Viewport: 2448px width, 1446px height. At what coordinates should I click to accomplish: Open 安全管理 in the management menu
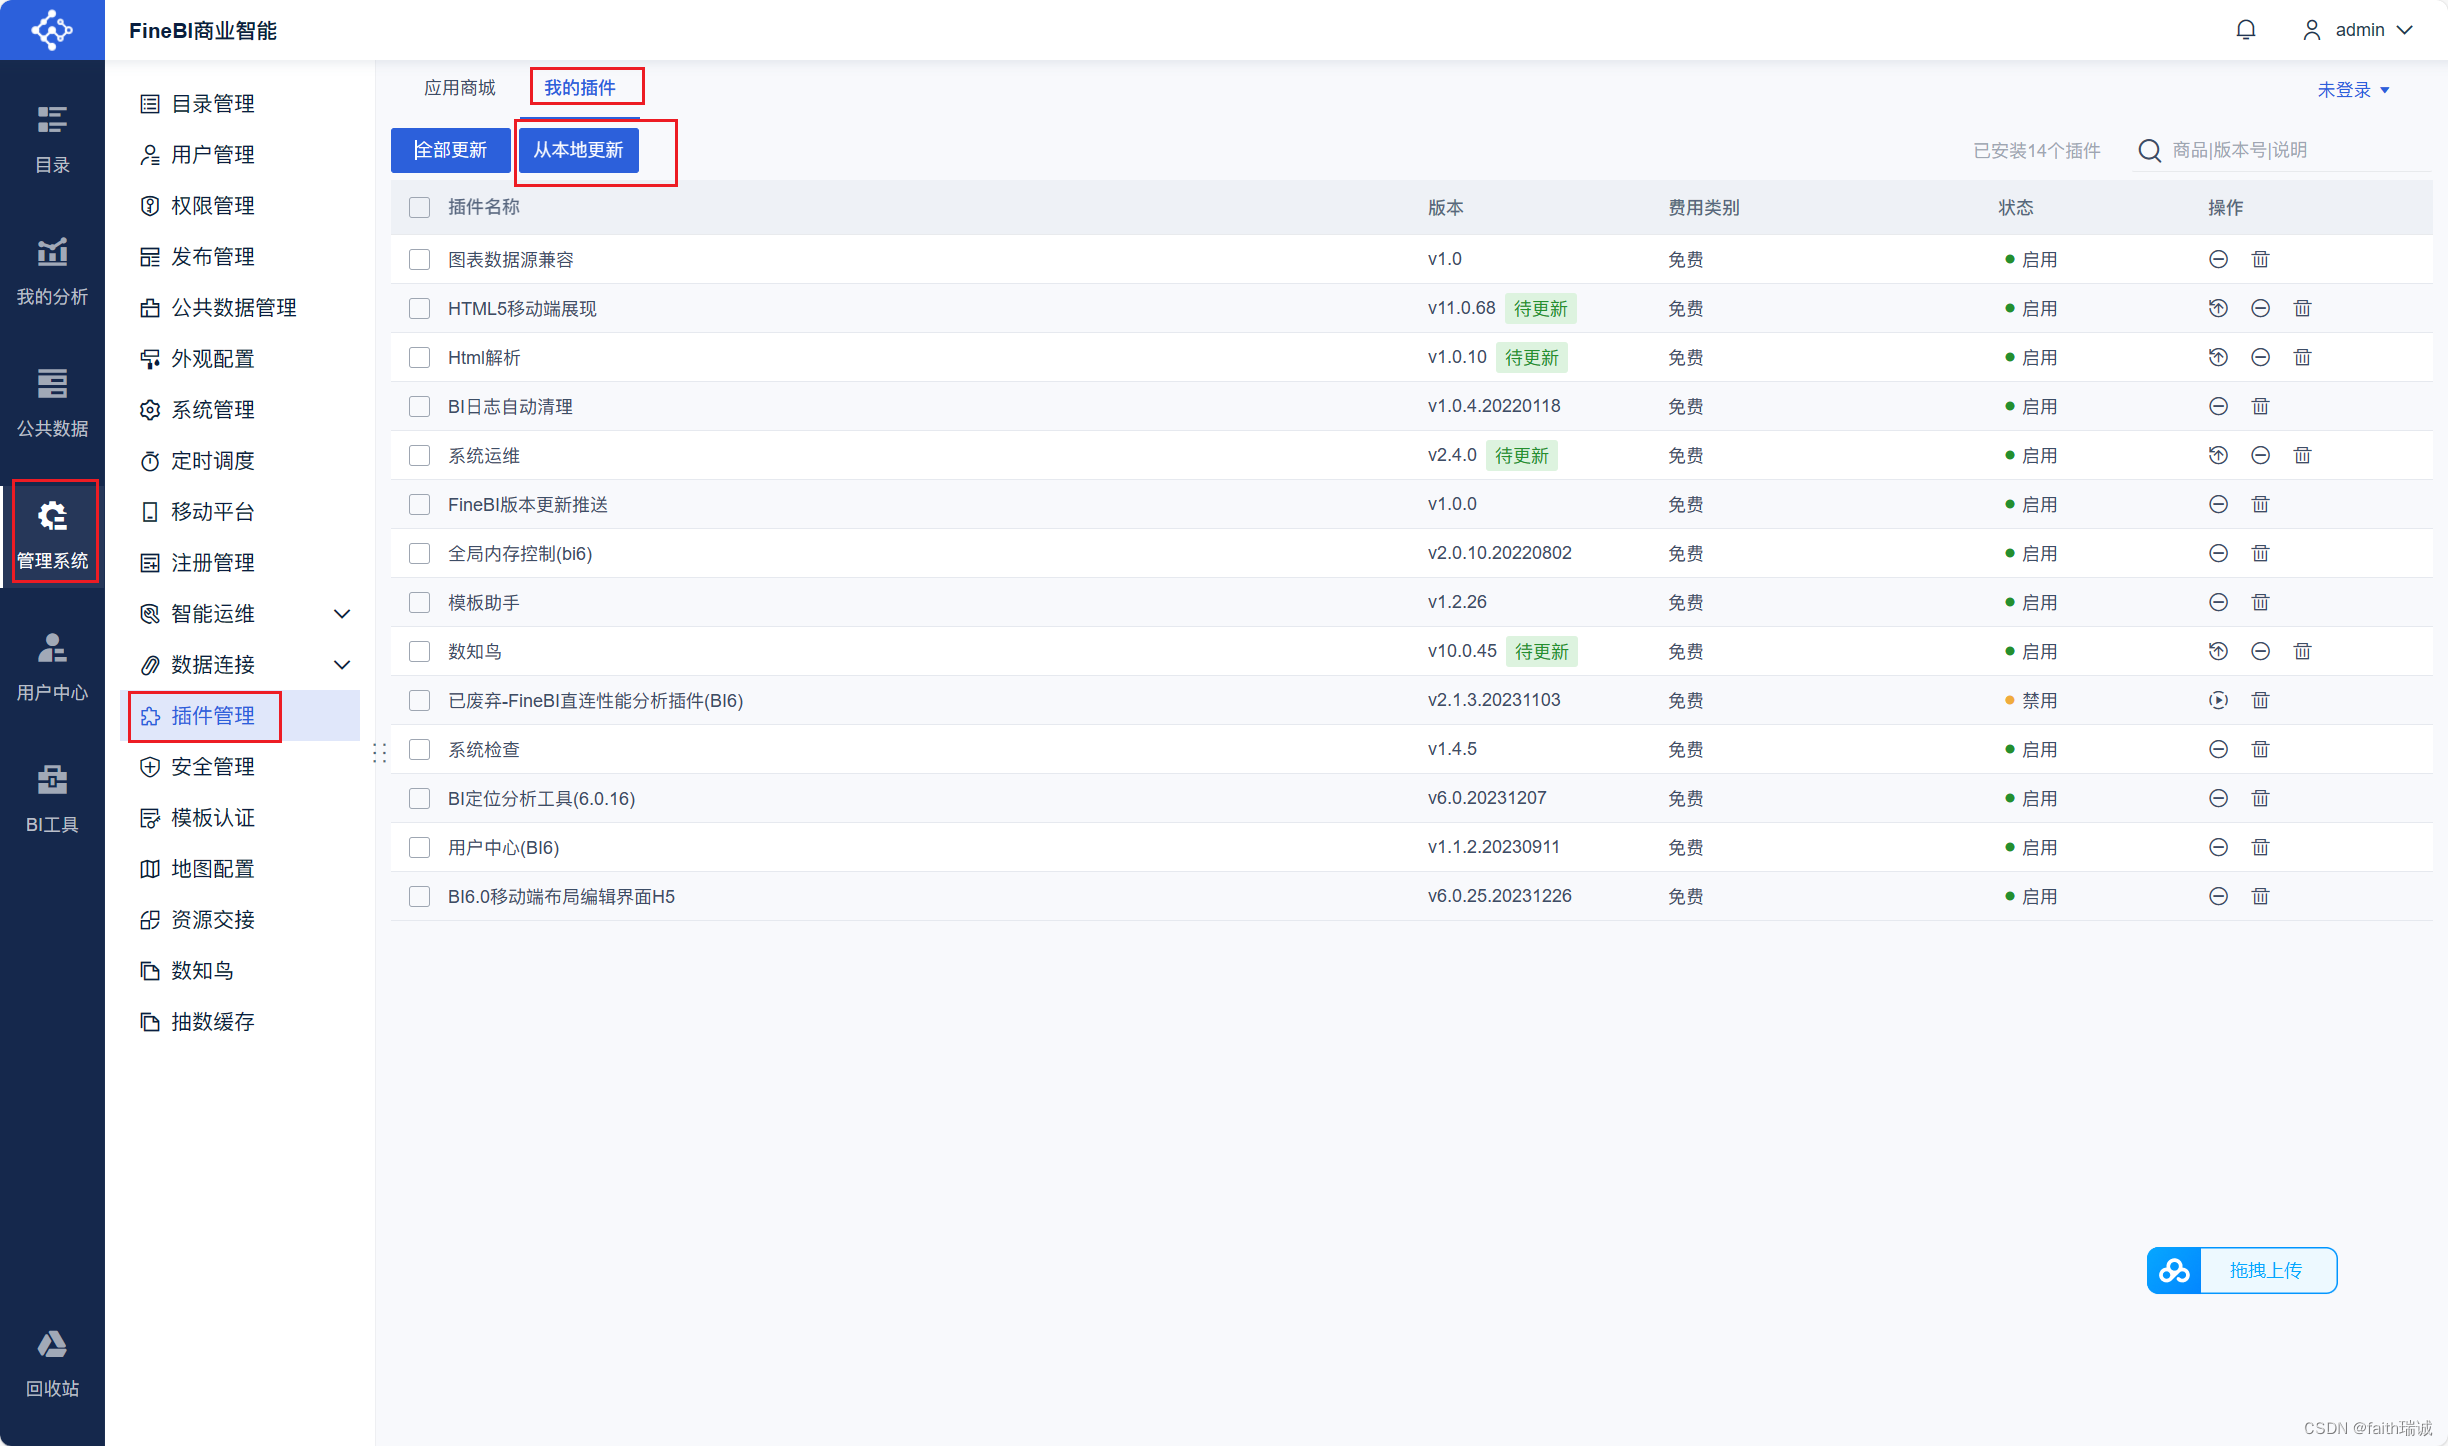(212, 767)
